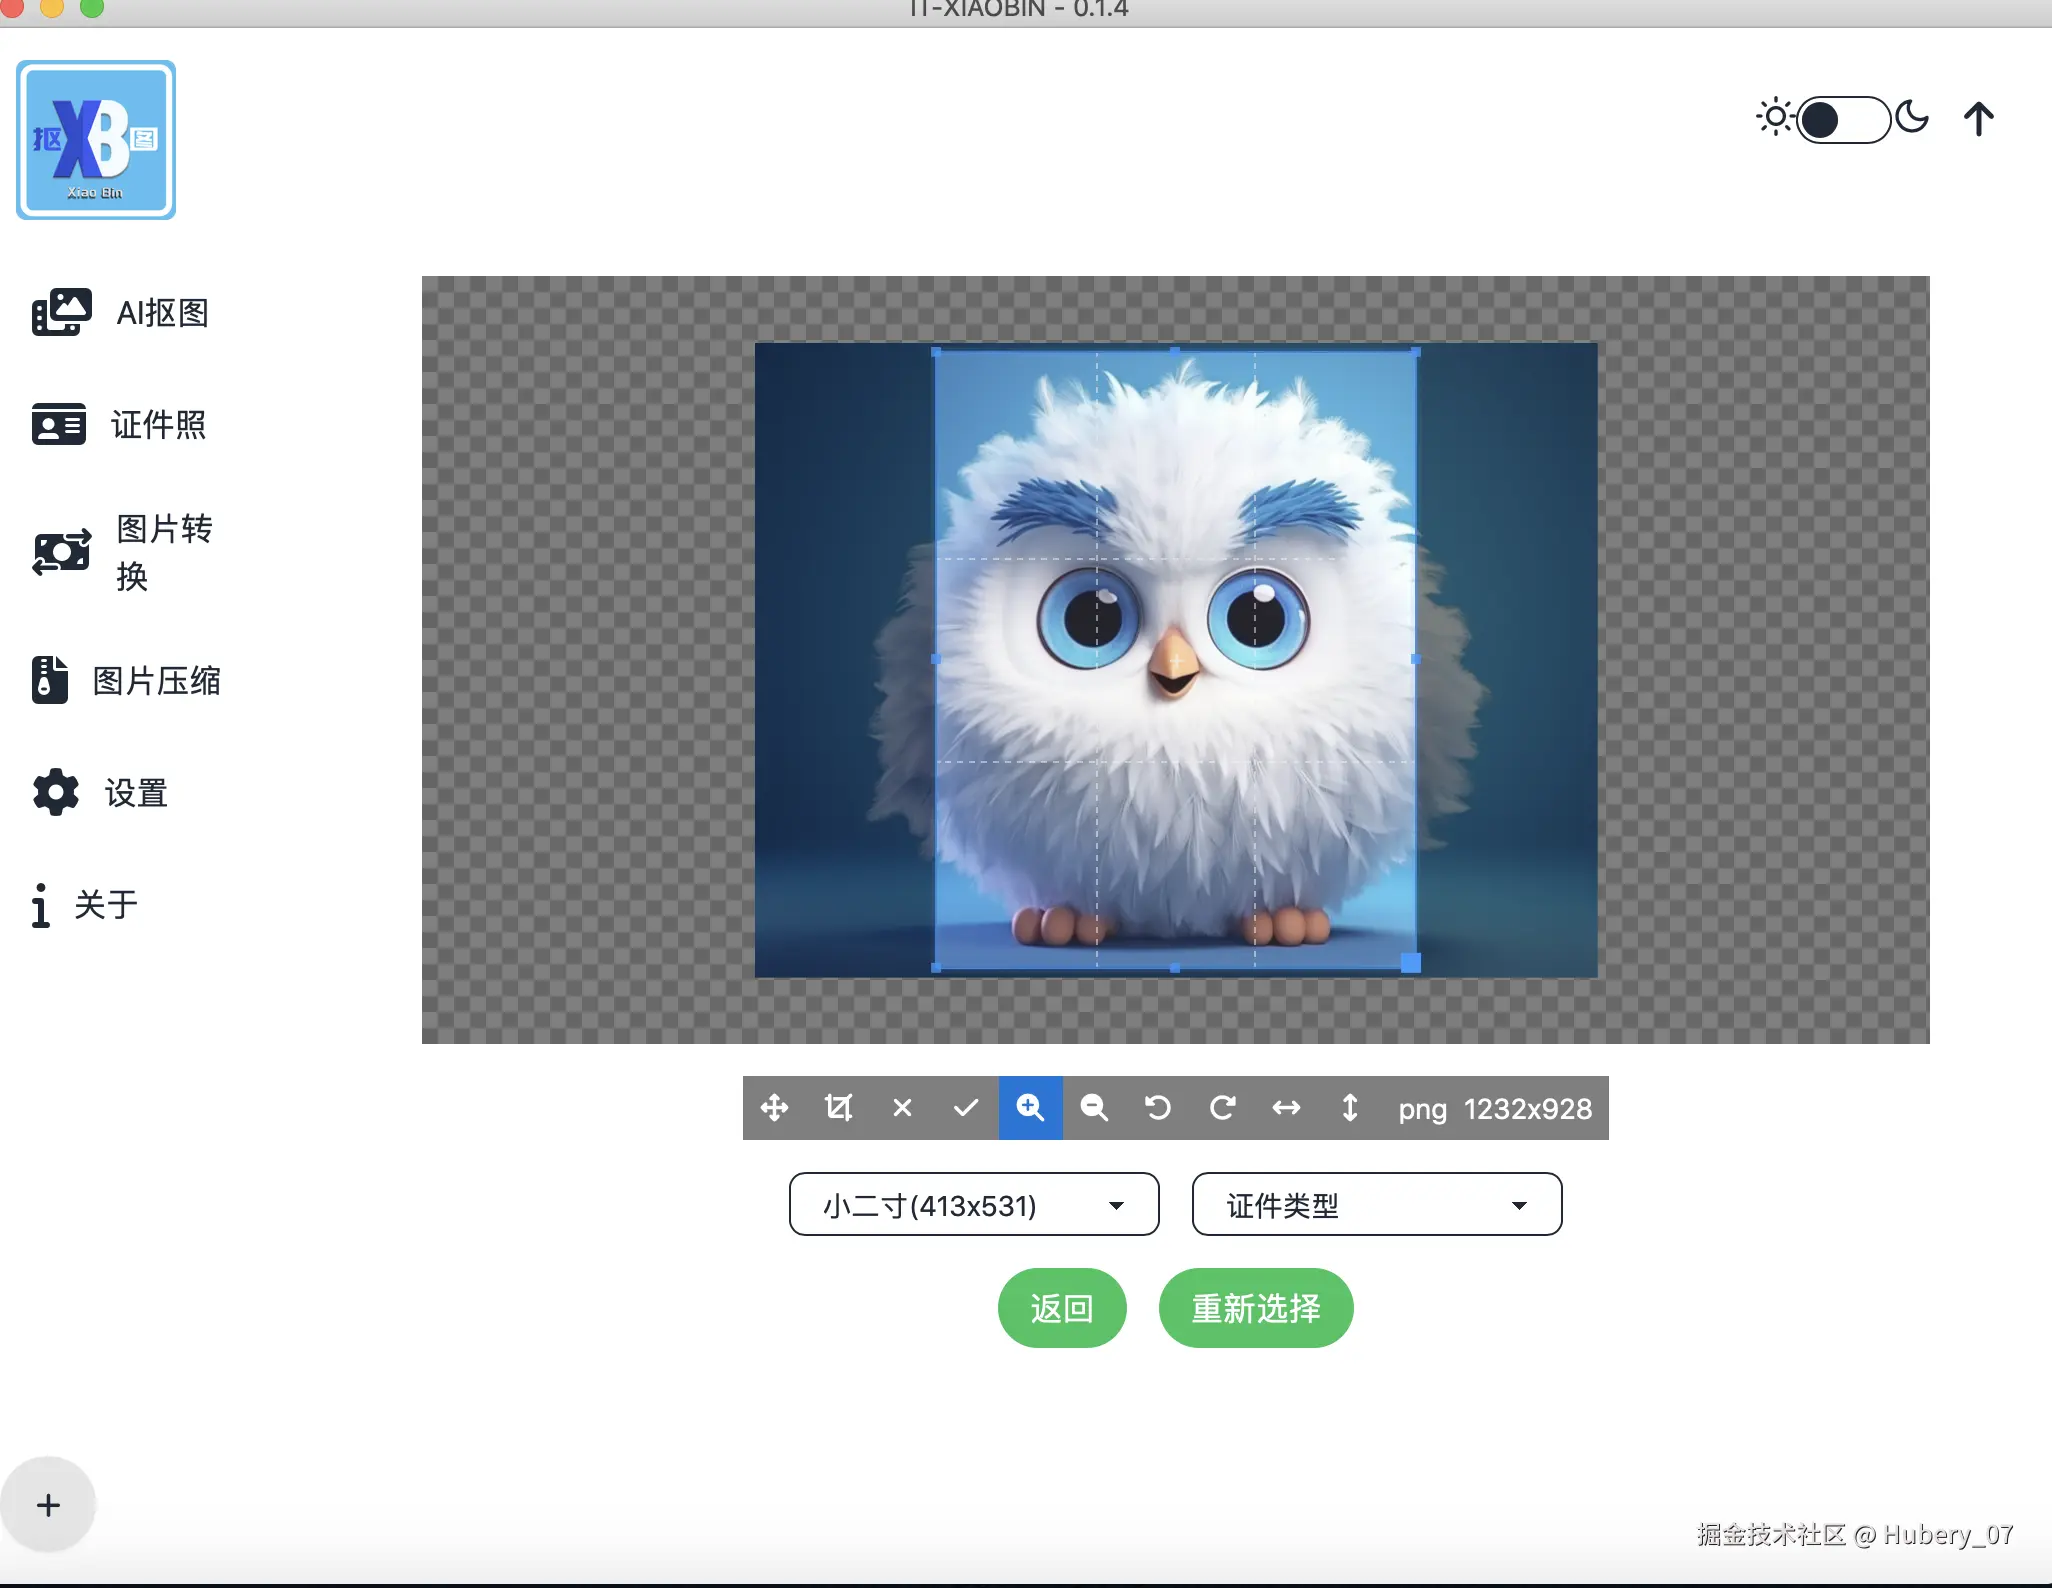Rotate image clockwise with toolbar icon
The image size is (2052, 1588).
[1222, 1108]
